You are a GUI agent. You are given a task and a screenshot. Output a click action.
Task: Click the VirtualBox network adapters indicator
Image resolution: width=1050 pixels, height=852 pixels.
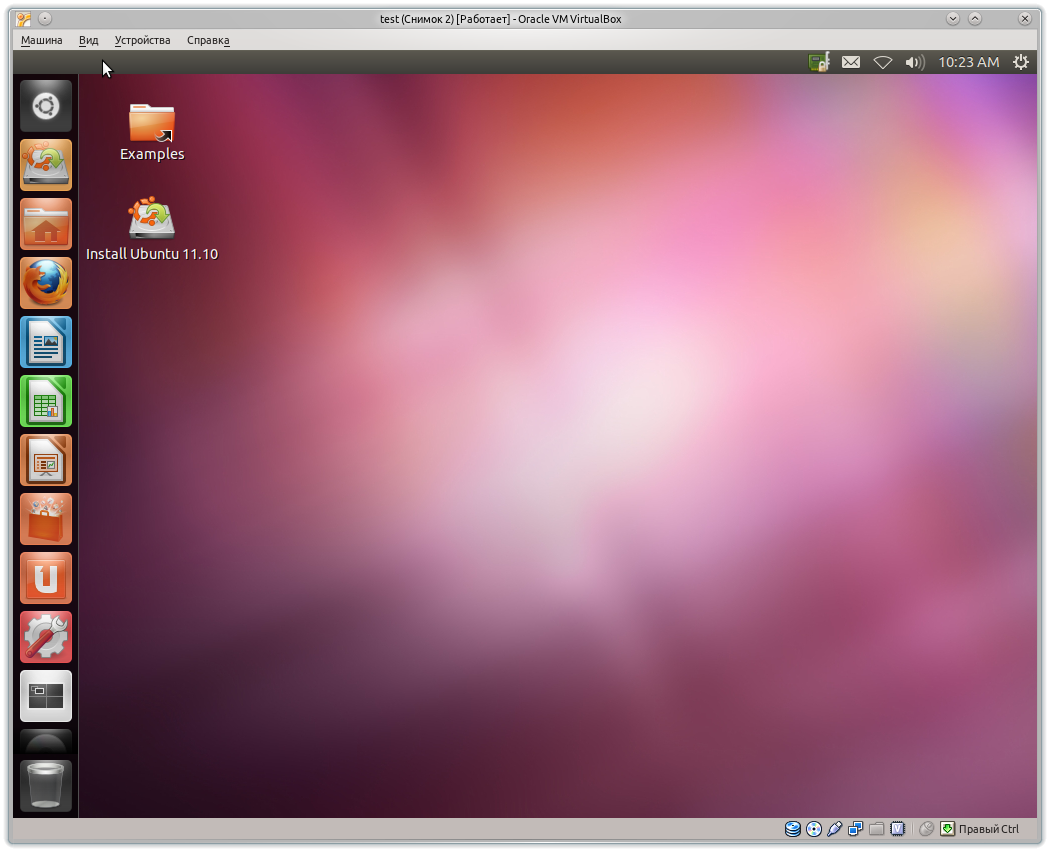[x=855, y=829]
